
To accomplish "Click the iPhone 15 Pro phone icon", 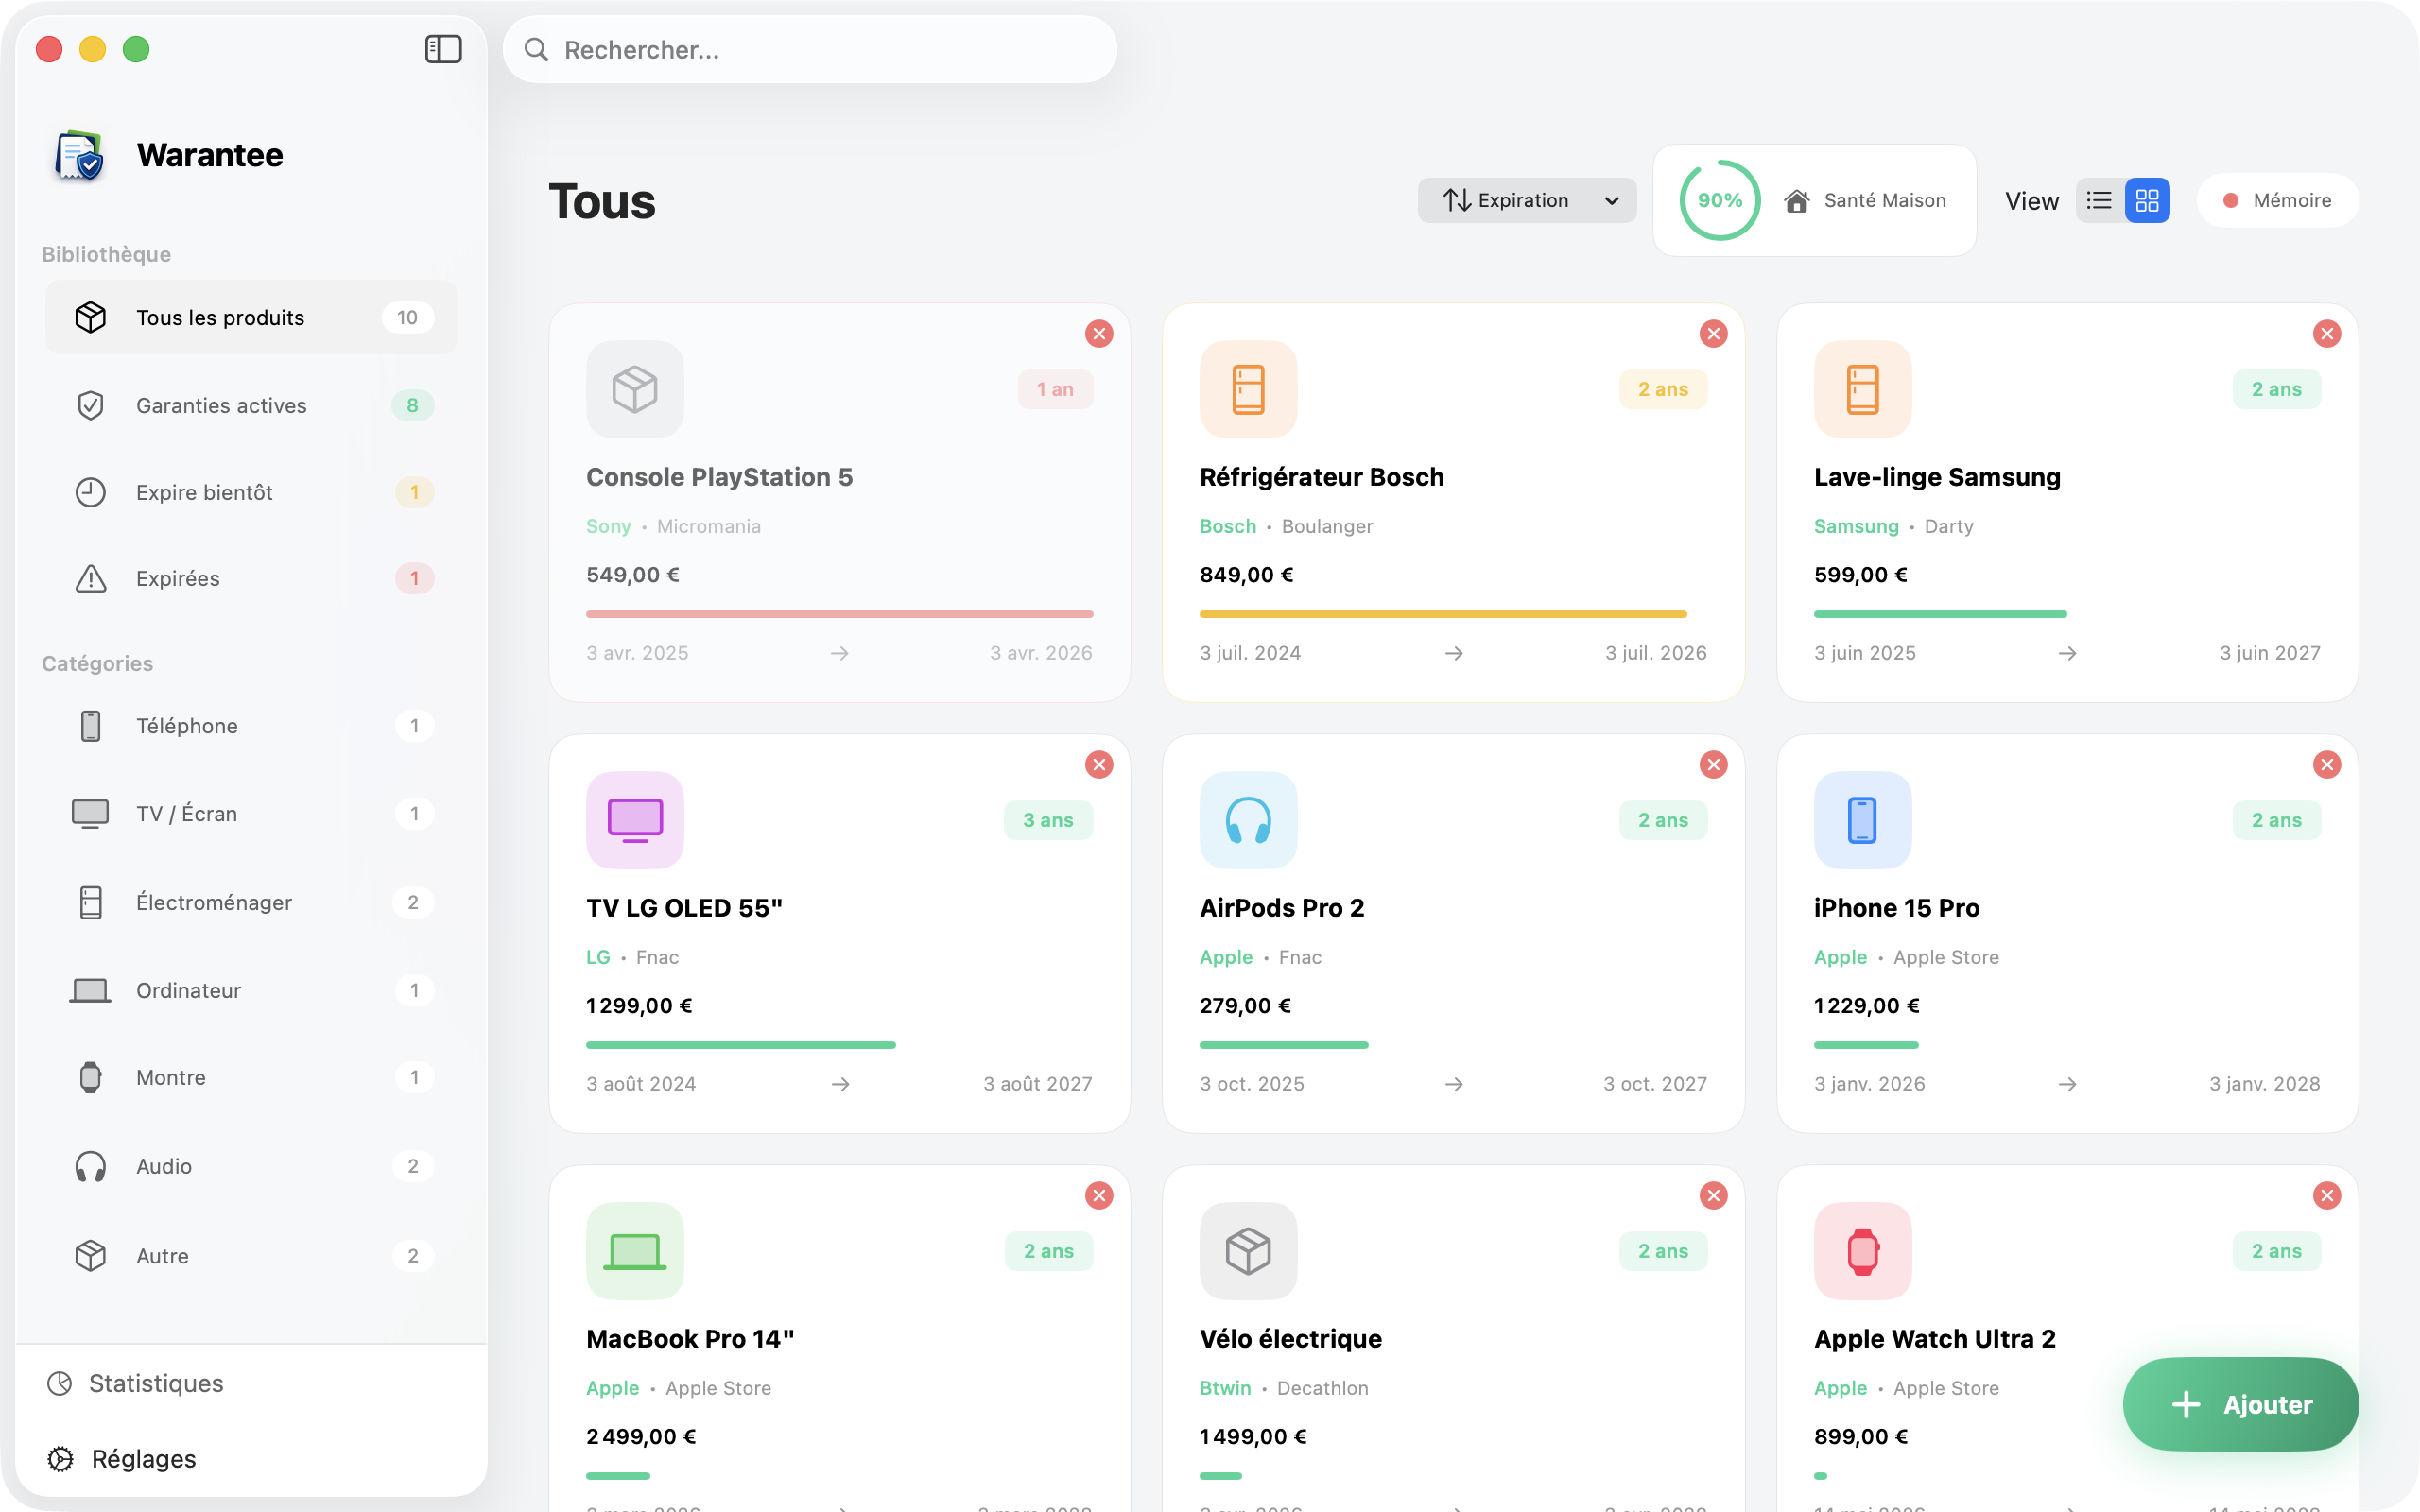I will pyautogui.click(x=1862, y=820).
